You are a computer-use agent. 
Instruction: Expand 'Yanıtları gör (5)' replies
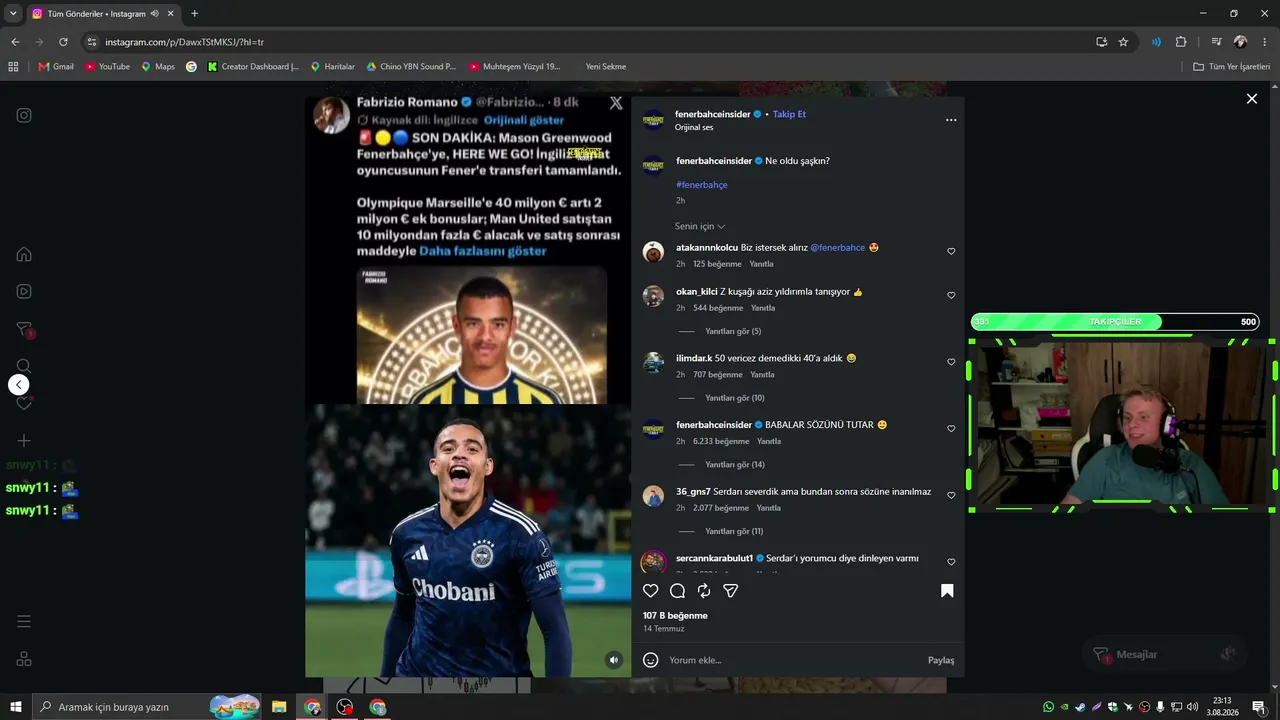[x=733, y=332]
